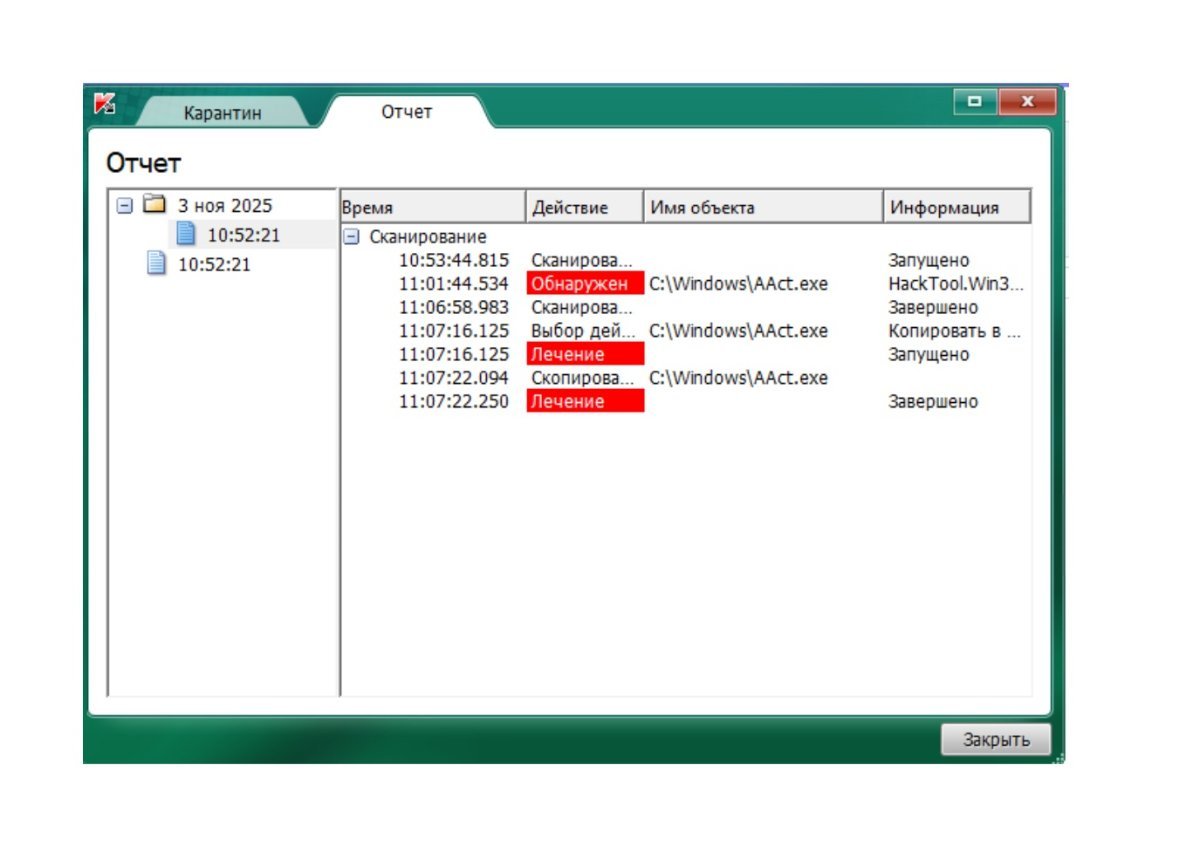
Task: Click the Сканирова… cell in the 11:06:58.983 row
Action: point(582,308)
